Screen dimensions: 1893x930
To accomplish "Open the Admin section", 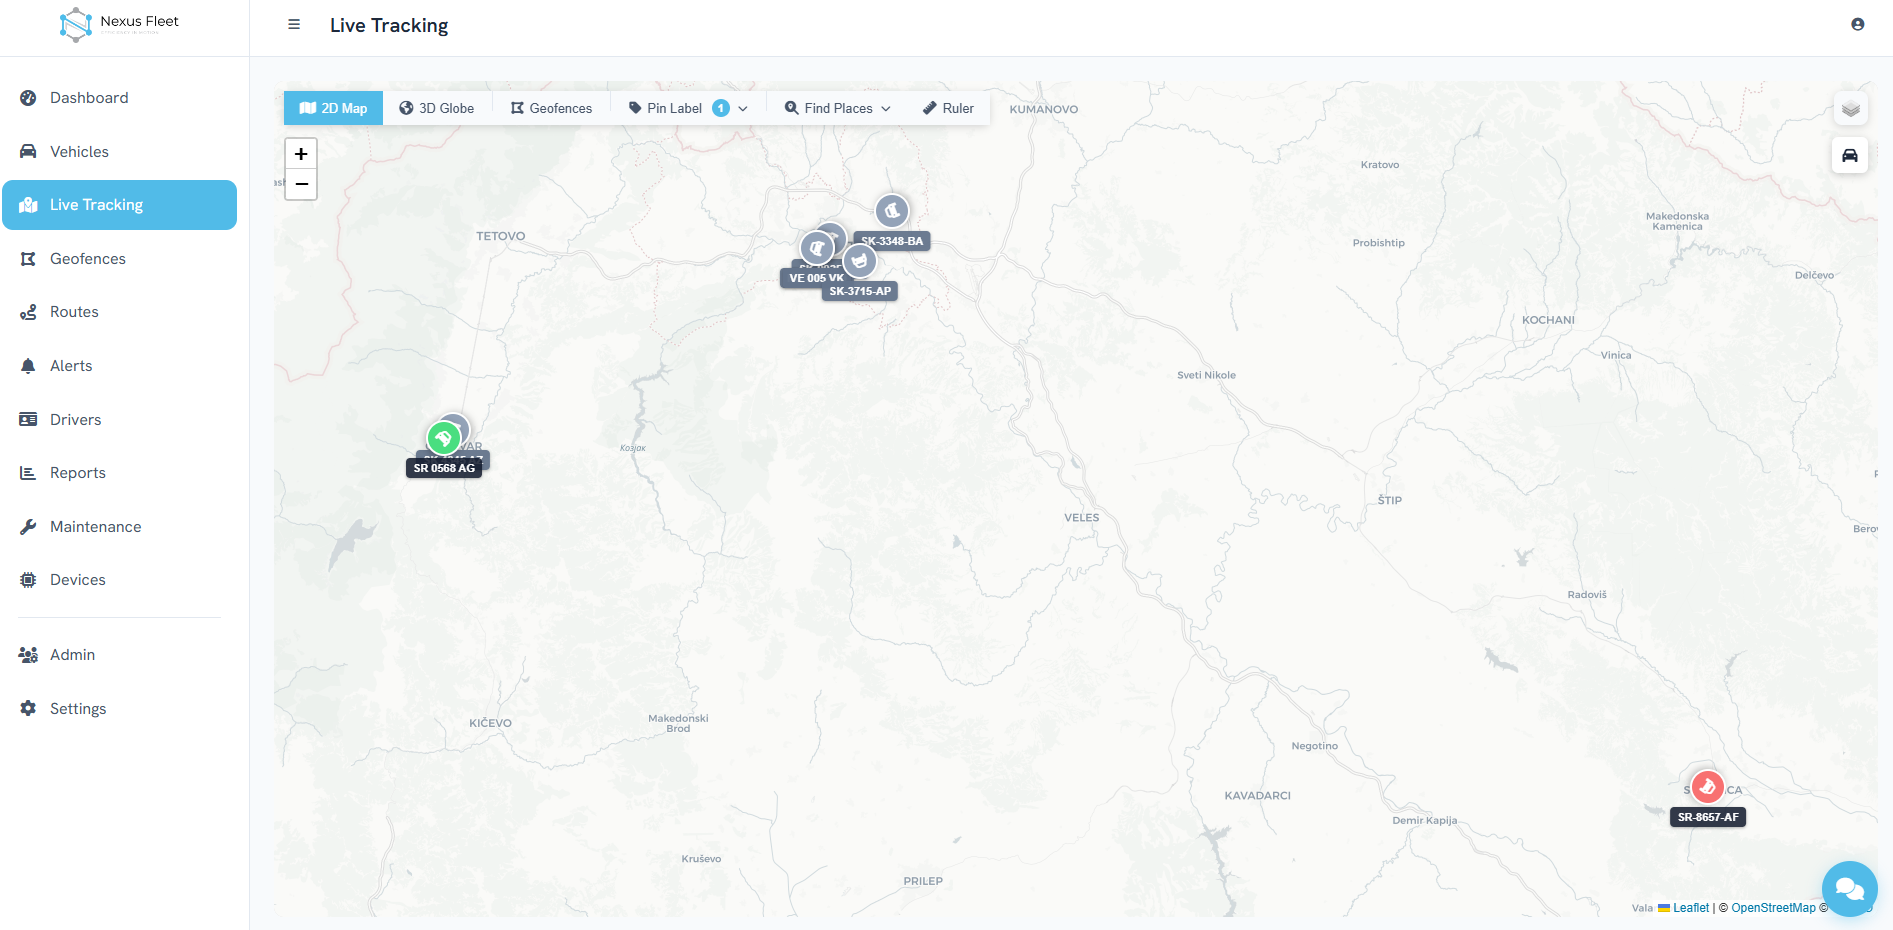I will pos(119,655).
